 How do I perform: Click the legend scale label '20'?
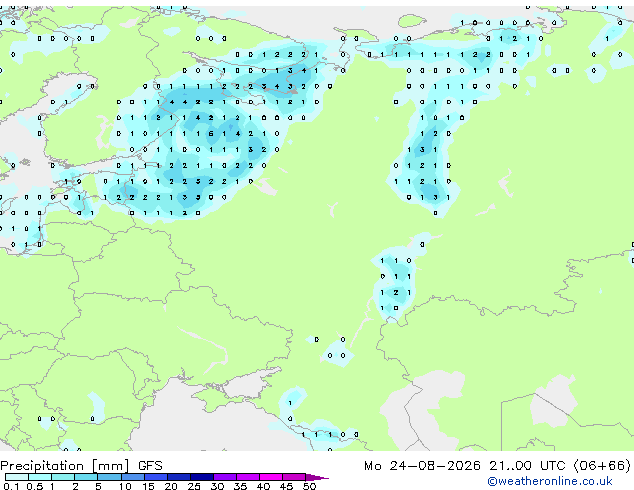(171, 486)
